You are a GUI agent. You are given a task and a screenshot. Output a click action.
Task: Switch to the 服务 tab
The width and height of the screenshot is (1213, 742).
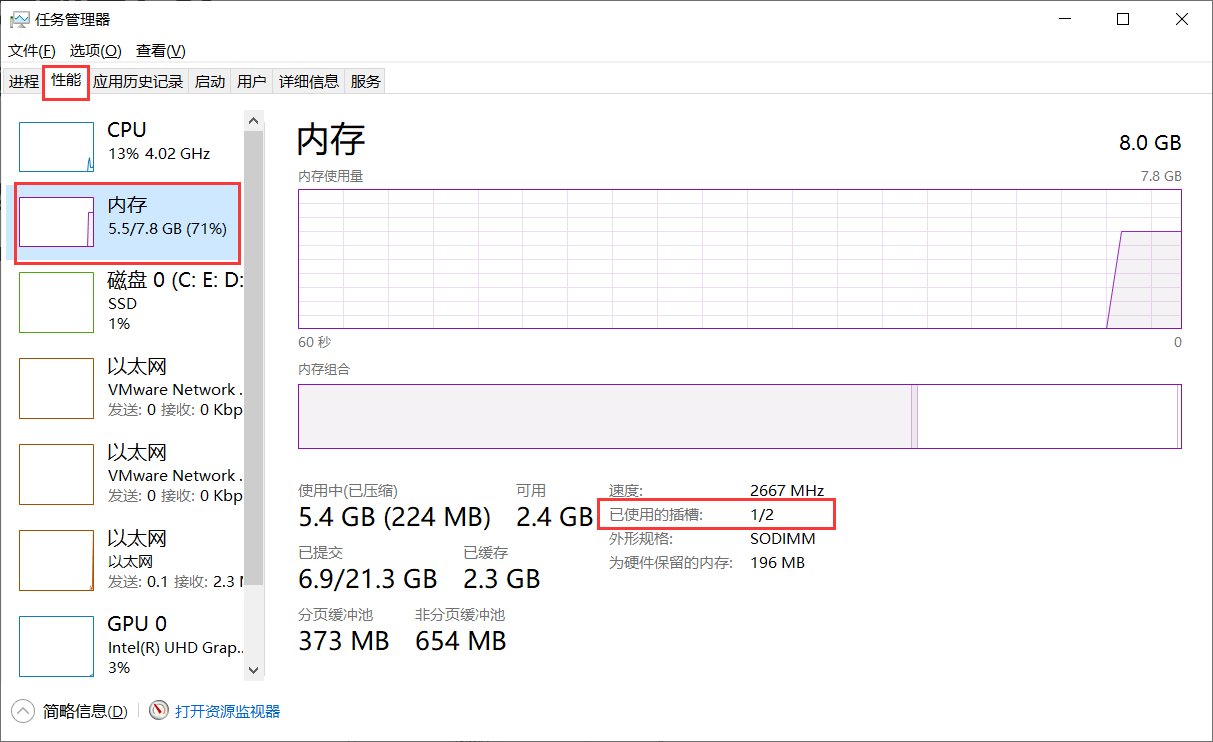(x=366, y=81)
